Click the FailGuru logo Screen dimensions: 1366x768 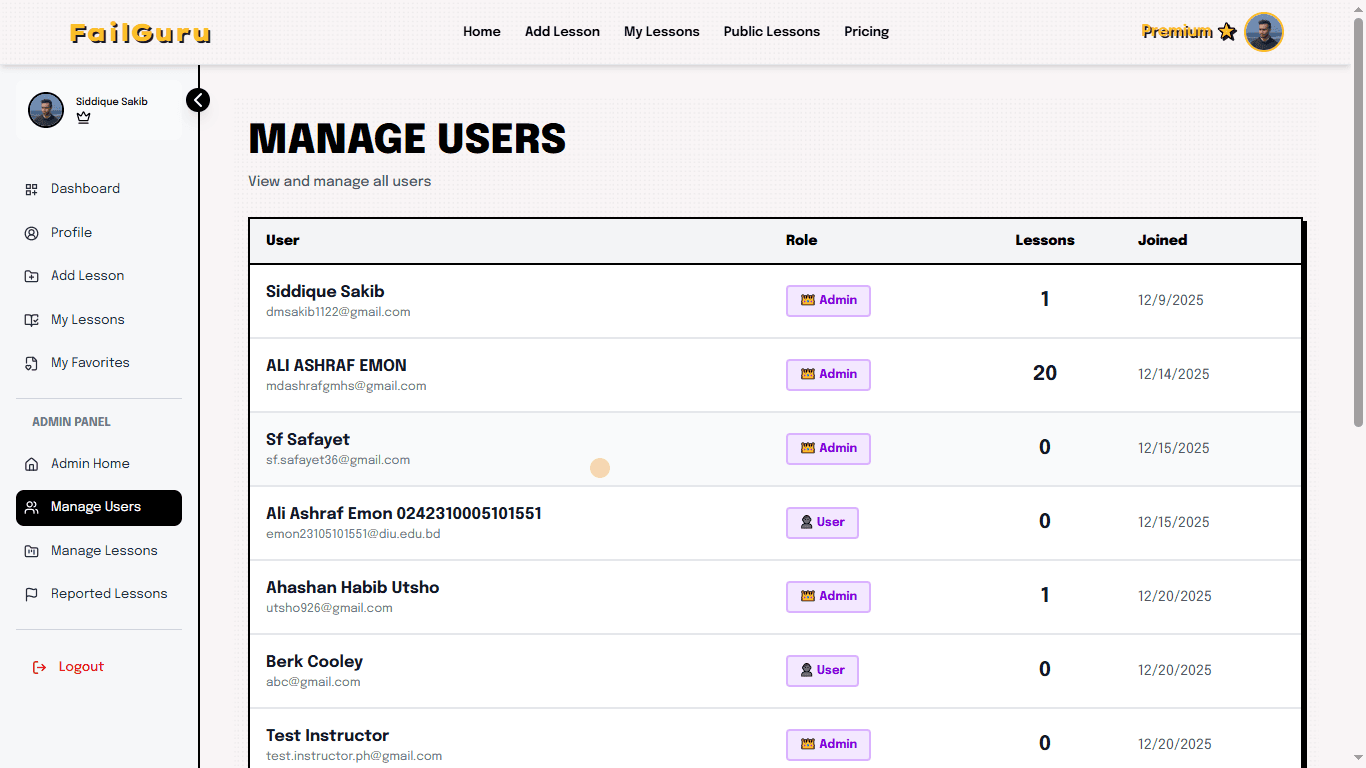pyautogui.click(x=140, y=33)
